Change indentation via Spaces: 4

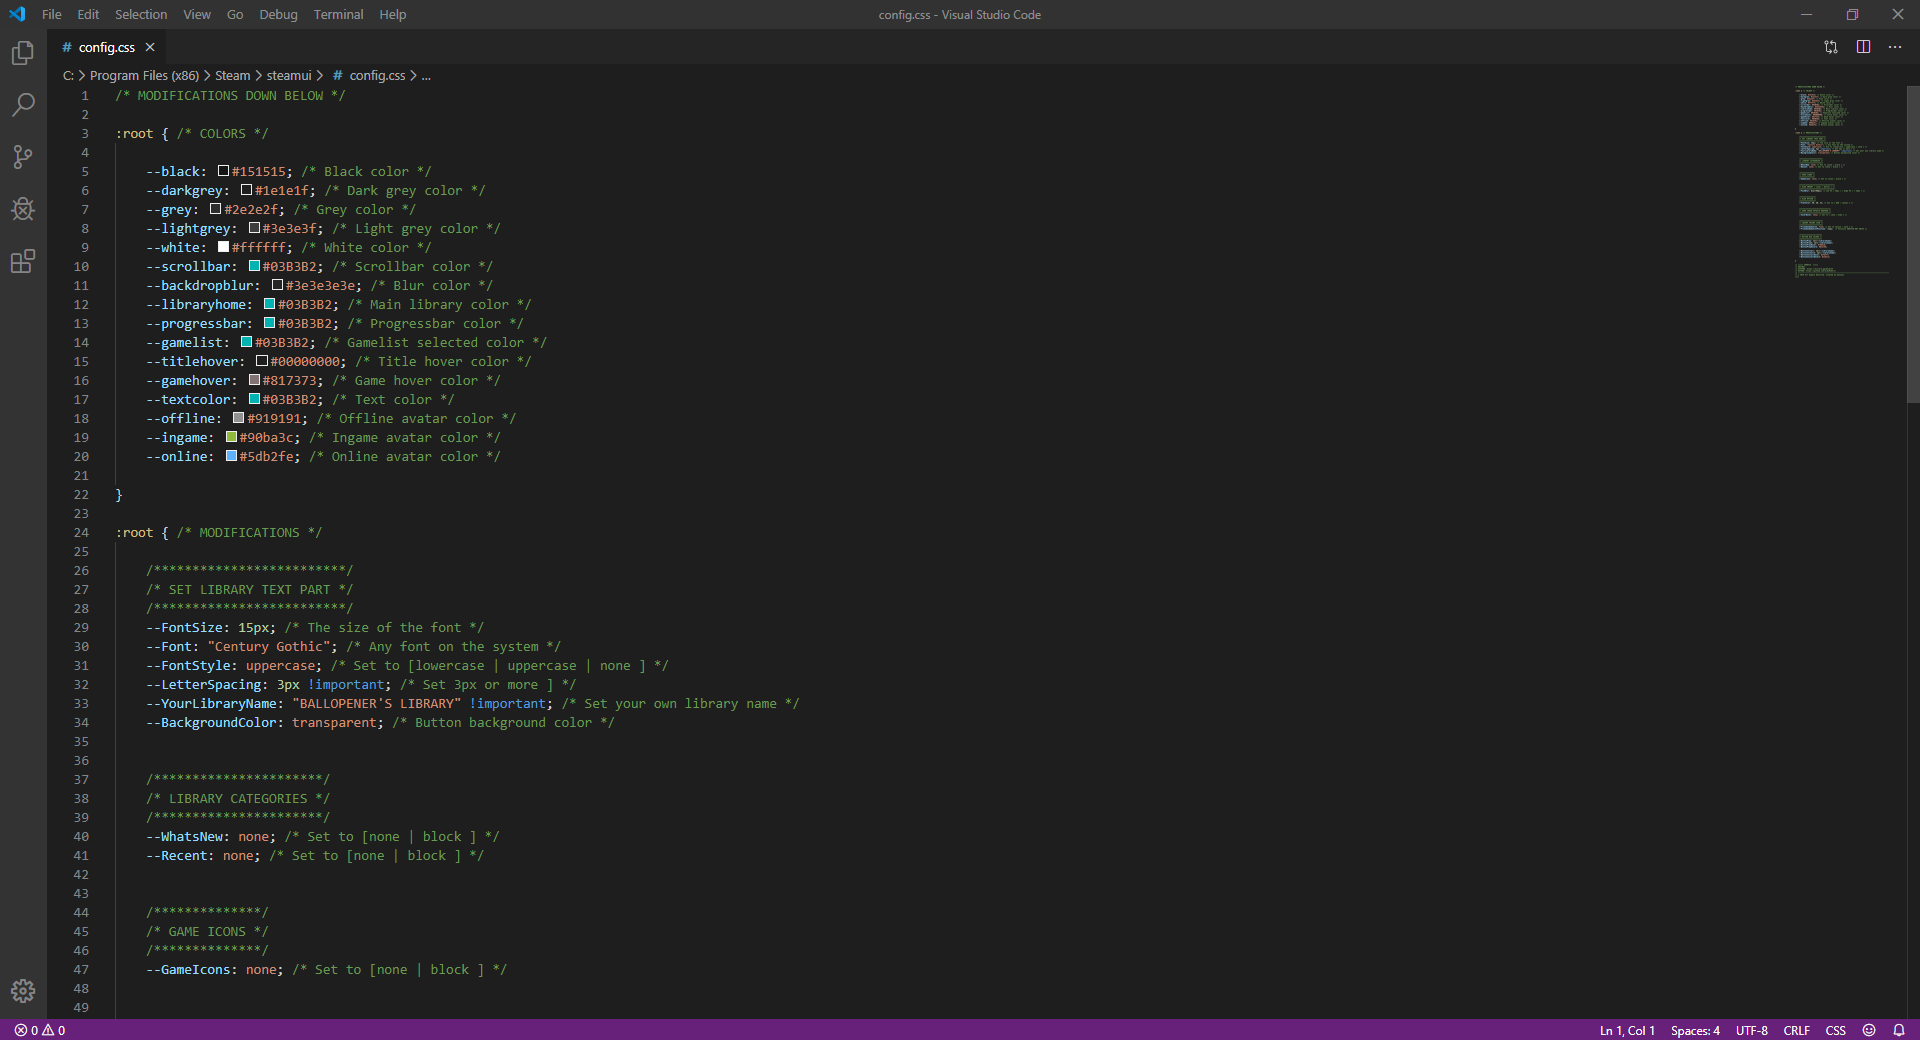click(1695, 1030)
